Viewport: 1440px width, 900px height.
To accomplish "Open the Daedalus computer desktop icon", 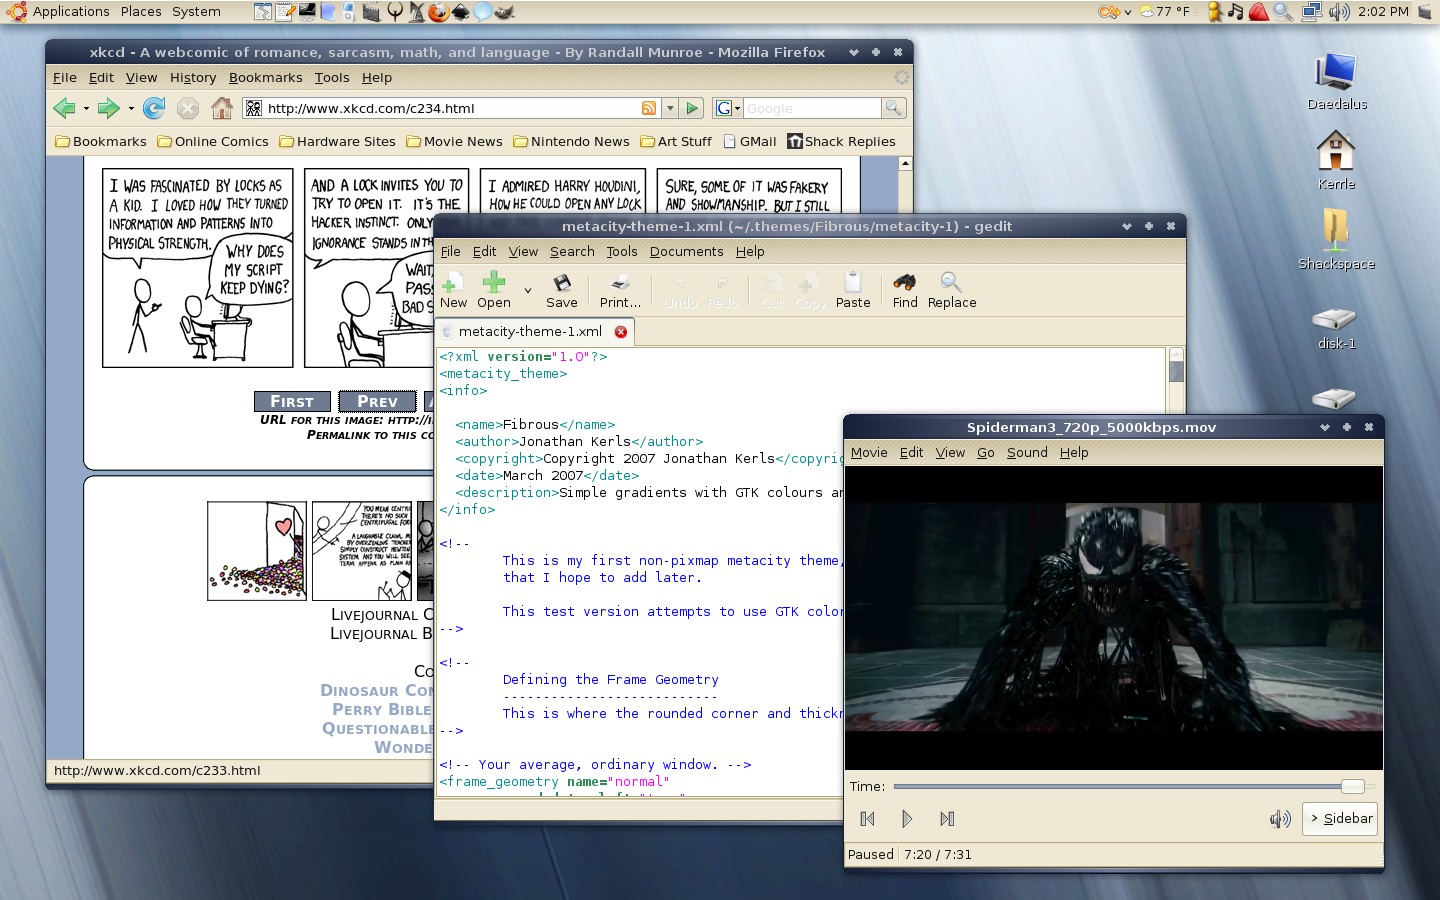I will pyautogui.click(x=1337, y=82).
